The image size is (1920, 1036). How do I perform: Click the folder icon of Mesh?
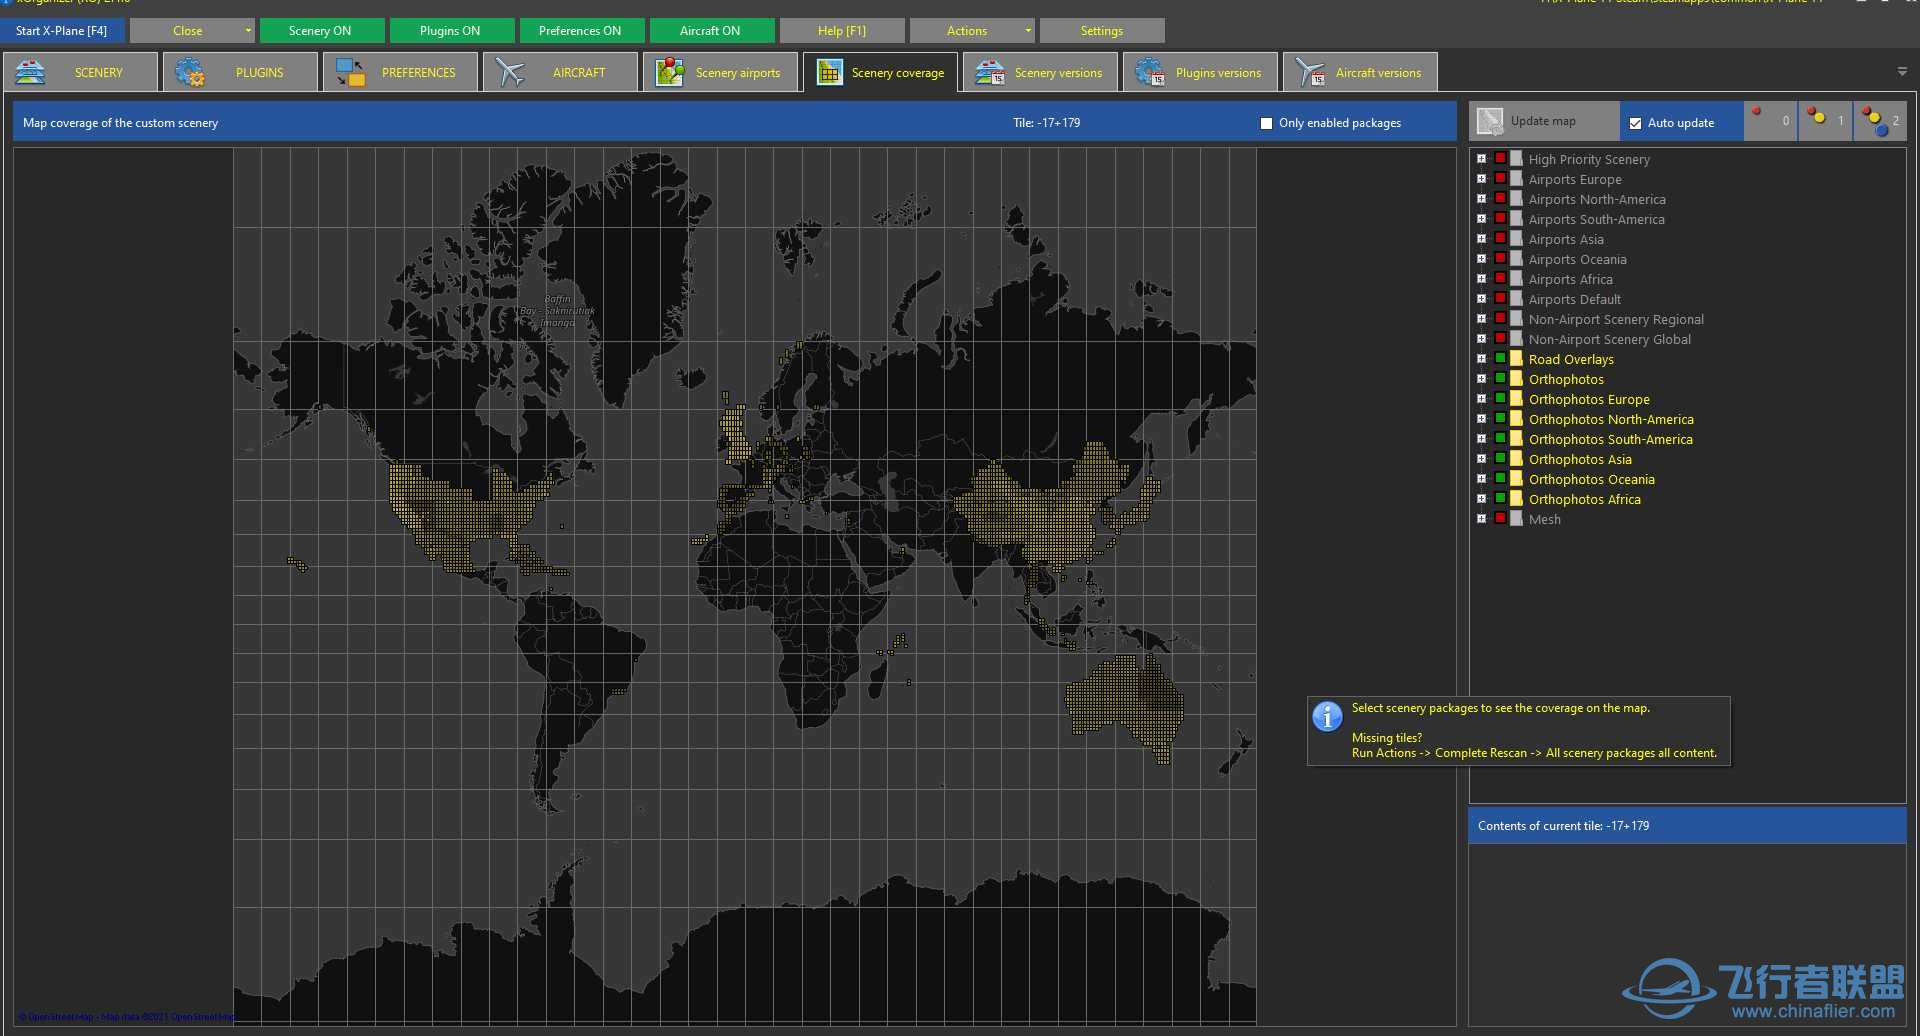point(1516,519)
